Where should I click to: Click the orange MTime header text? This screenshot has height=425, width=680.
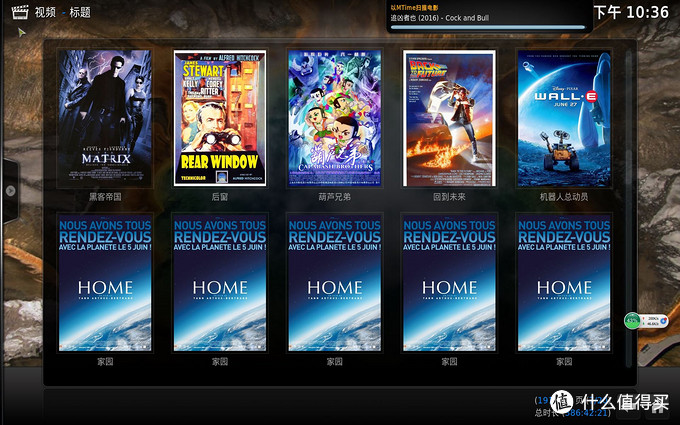[414, 7]
